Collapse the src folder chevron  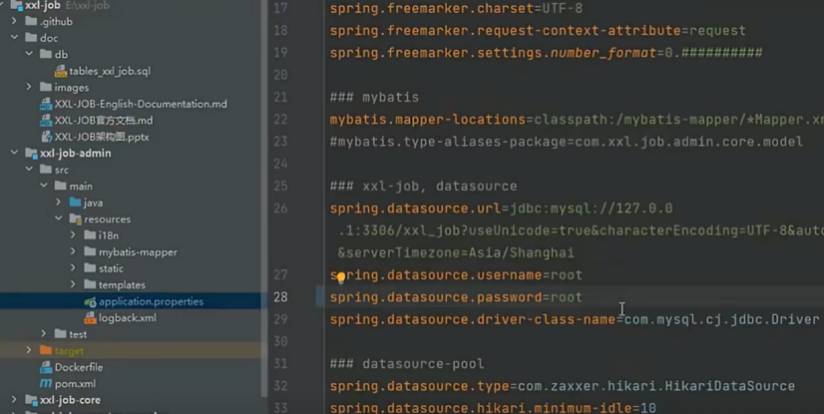point(29,169)
